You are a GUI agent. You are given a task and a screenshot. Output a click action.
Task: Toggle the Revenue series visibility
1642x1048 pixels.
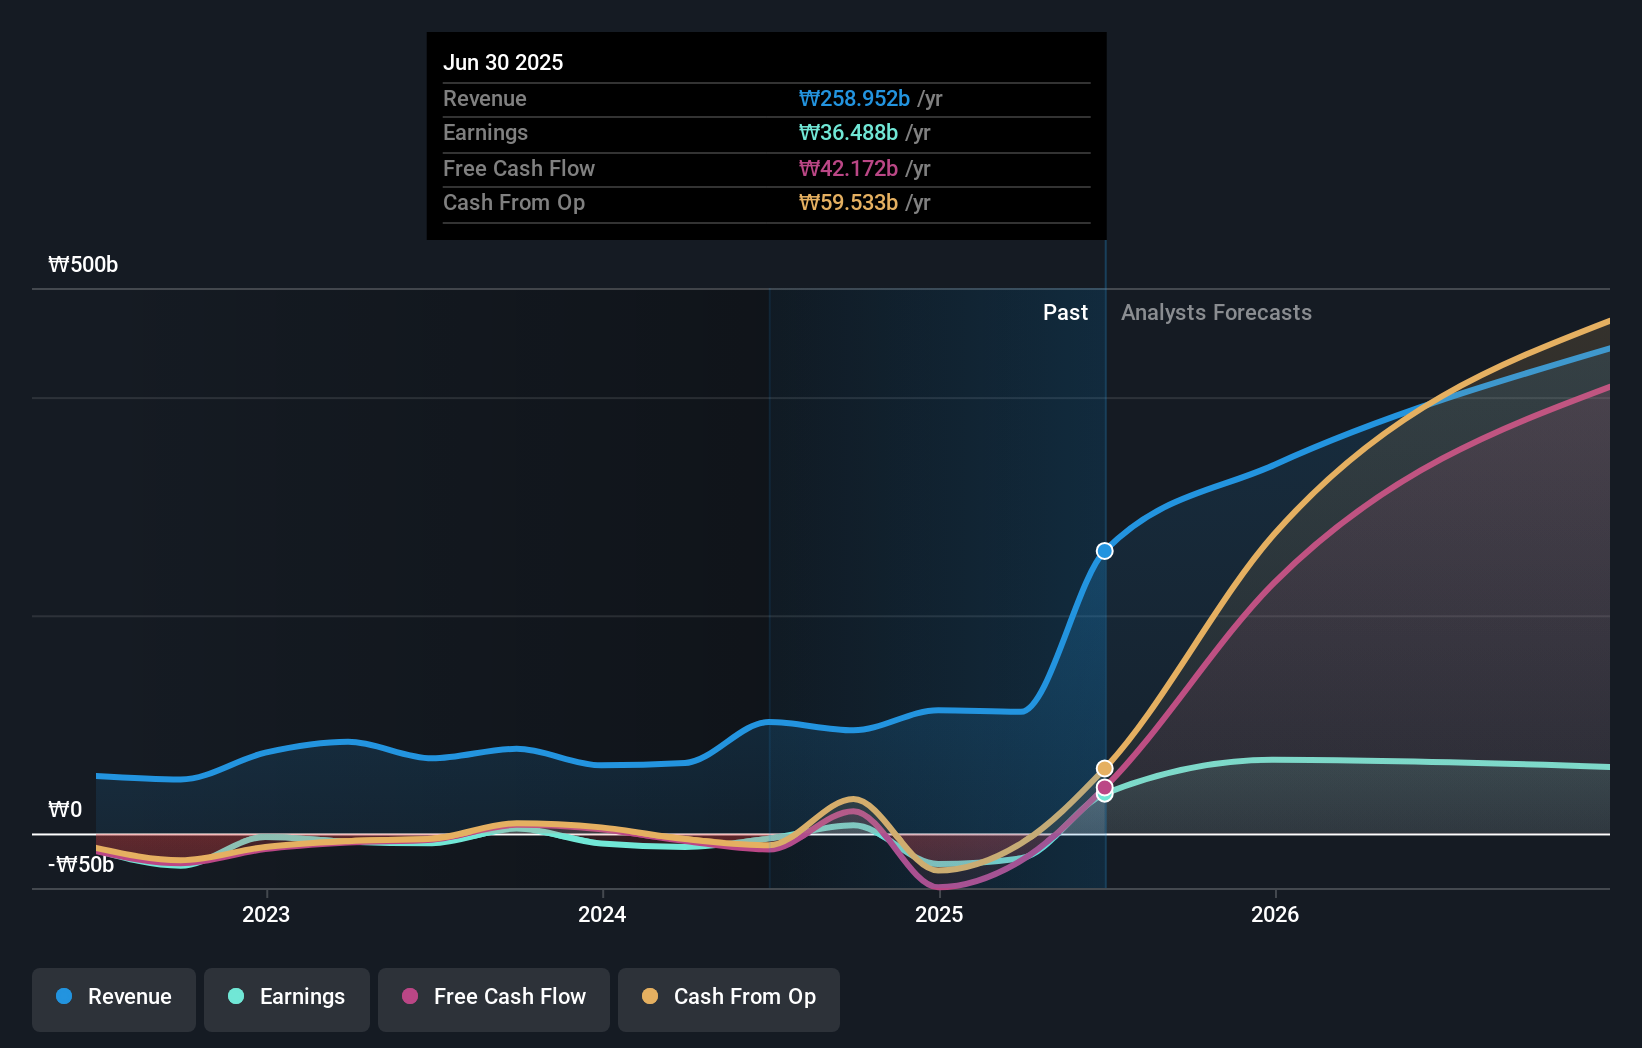[x=113, y=997]
